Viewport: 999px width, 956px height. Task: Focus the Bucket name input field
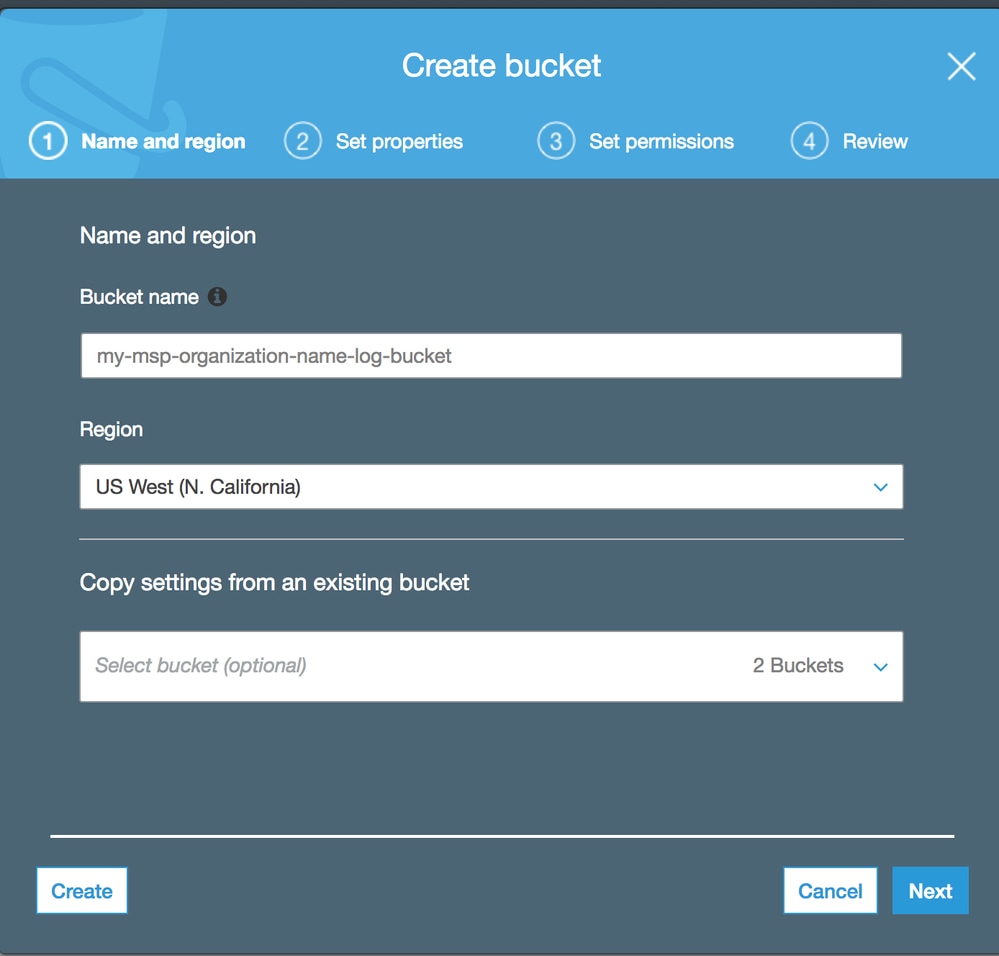pos(491,355)
